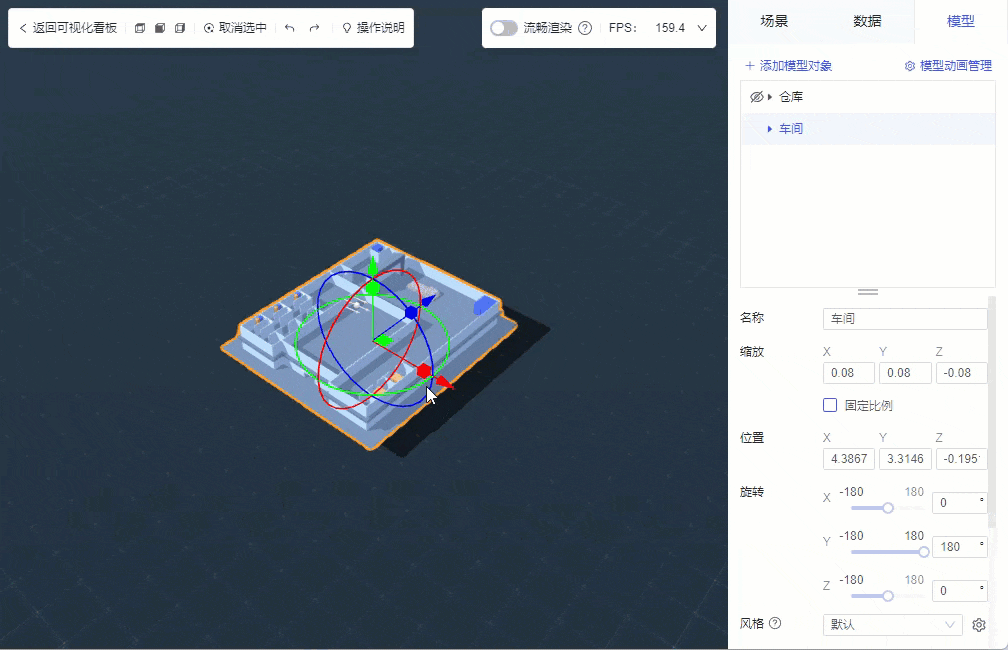This screenshot has width=1008, height=650.
Task: Expand the 仓库 tree node
Action: [770, 96]
